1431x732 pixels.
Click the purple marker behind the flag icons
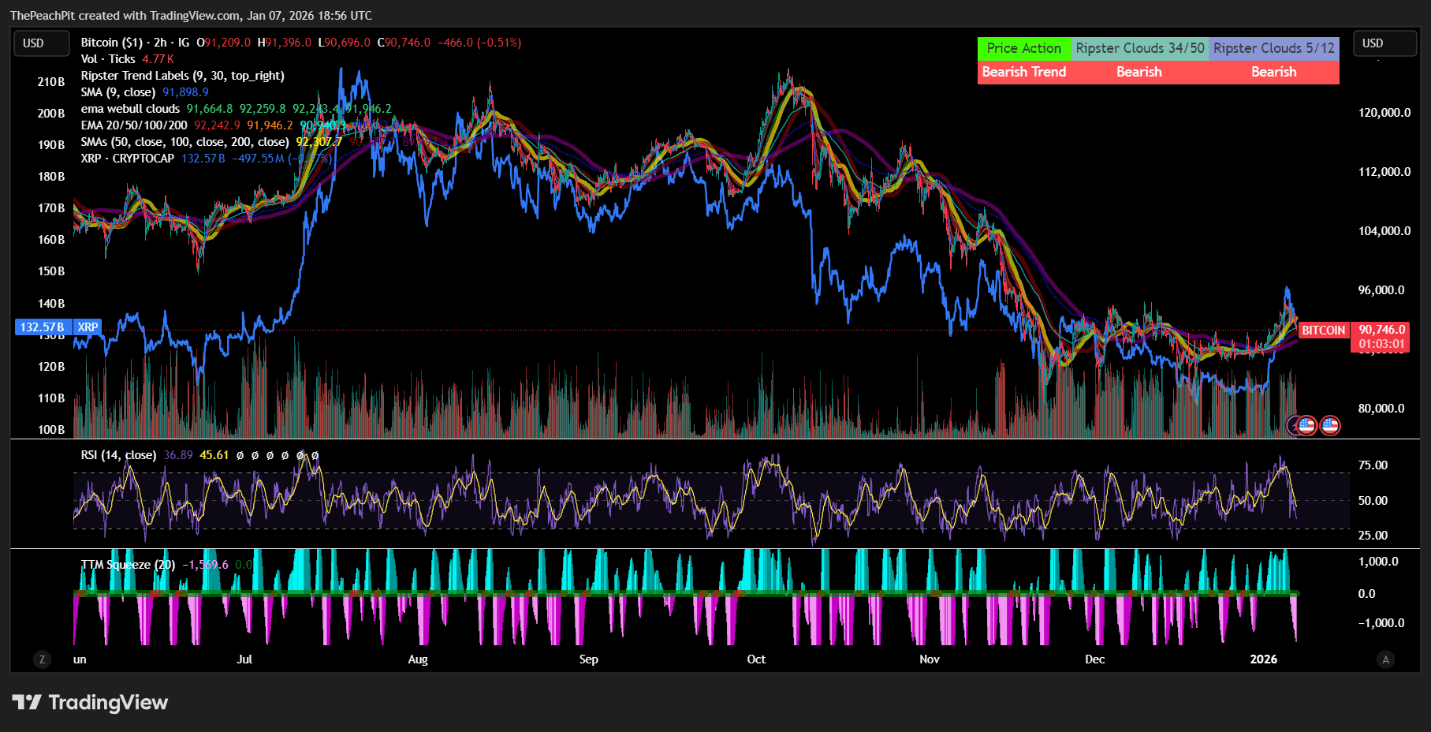[x=1293, y=425]
